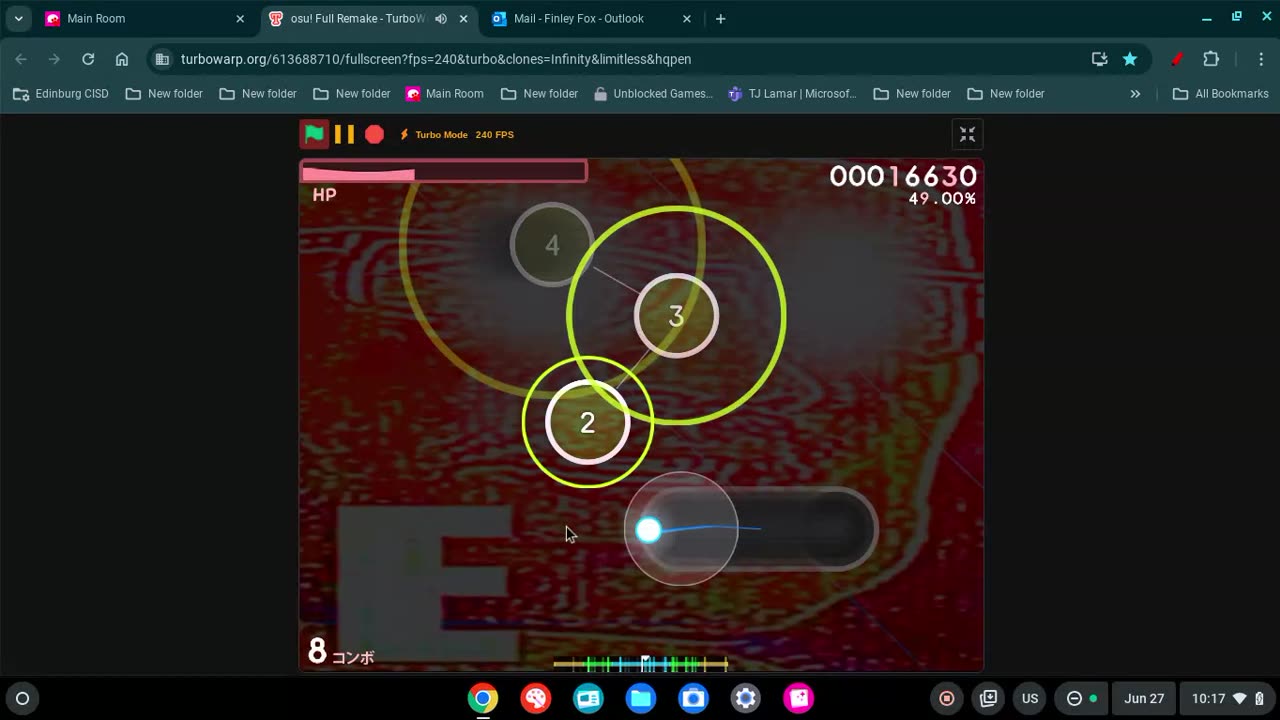This screenshot has height=720, width=1280.
Task: Stop the project with the red stop button
Action: coord(374,134)
